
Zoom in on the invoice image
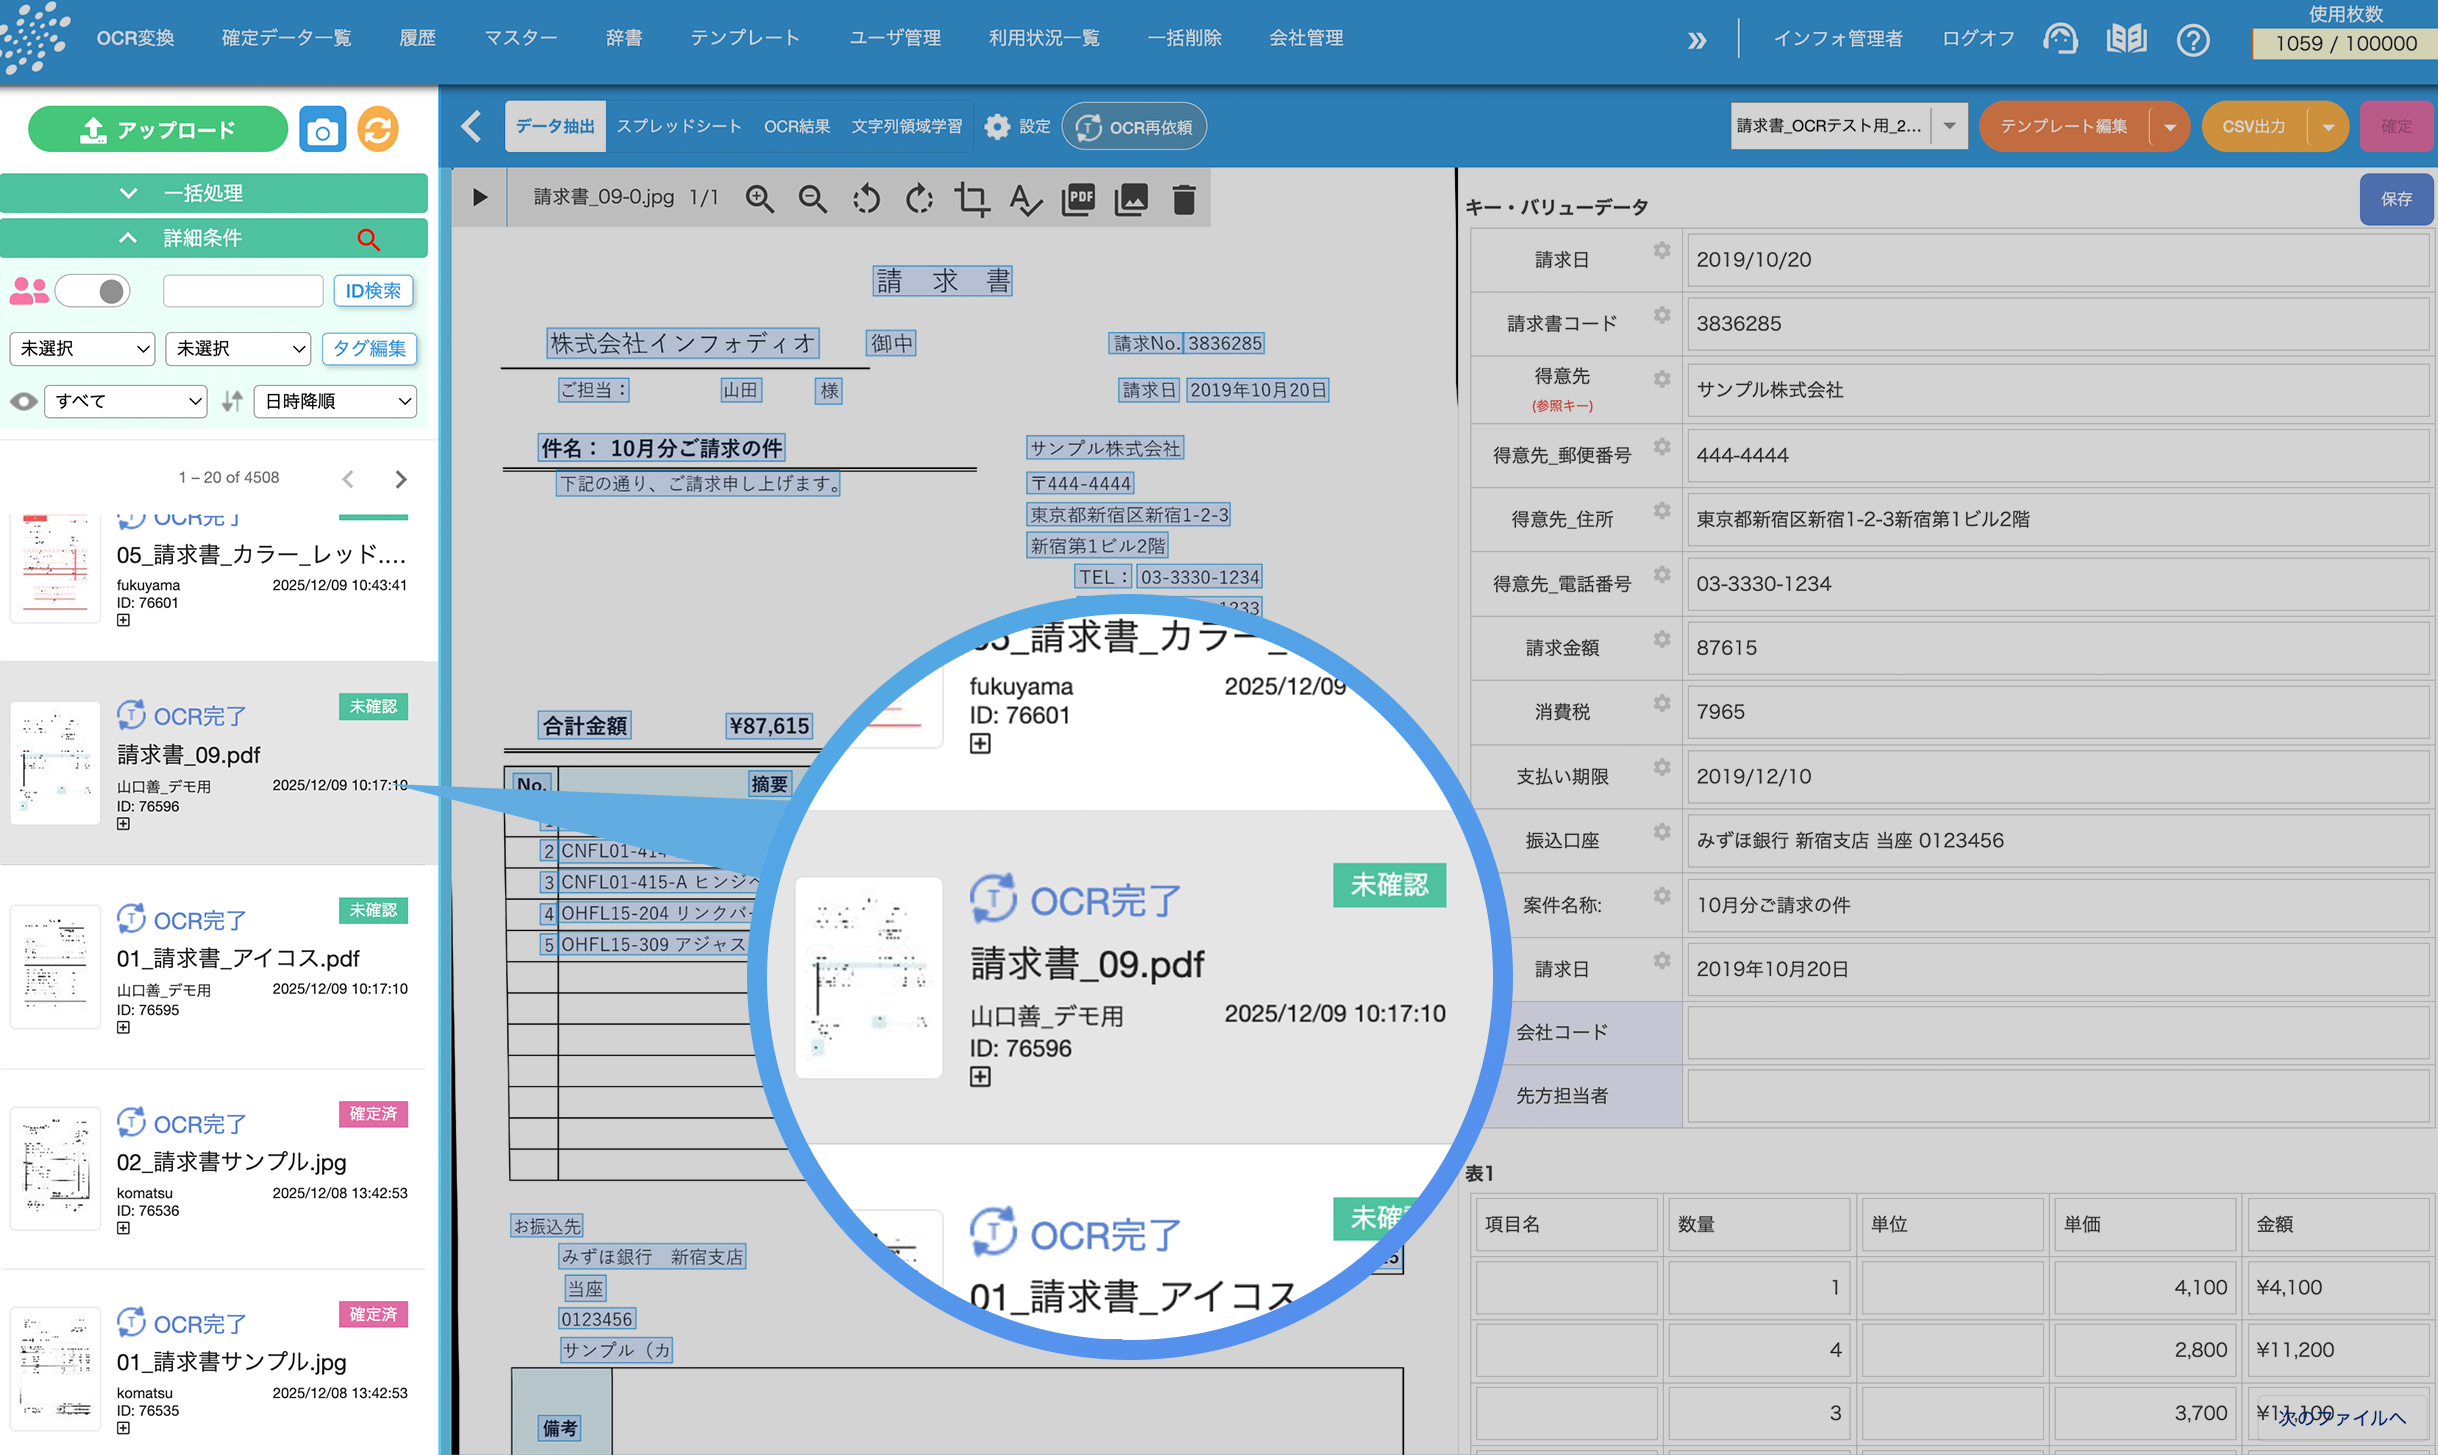760,199
